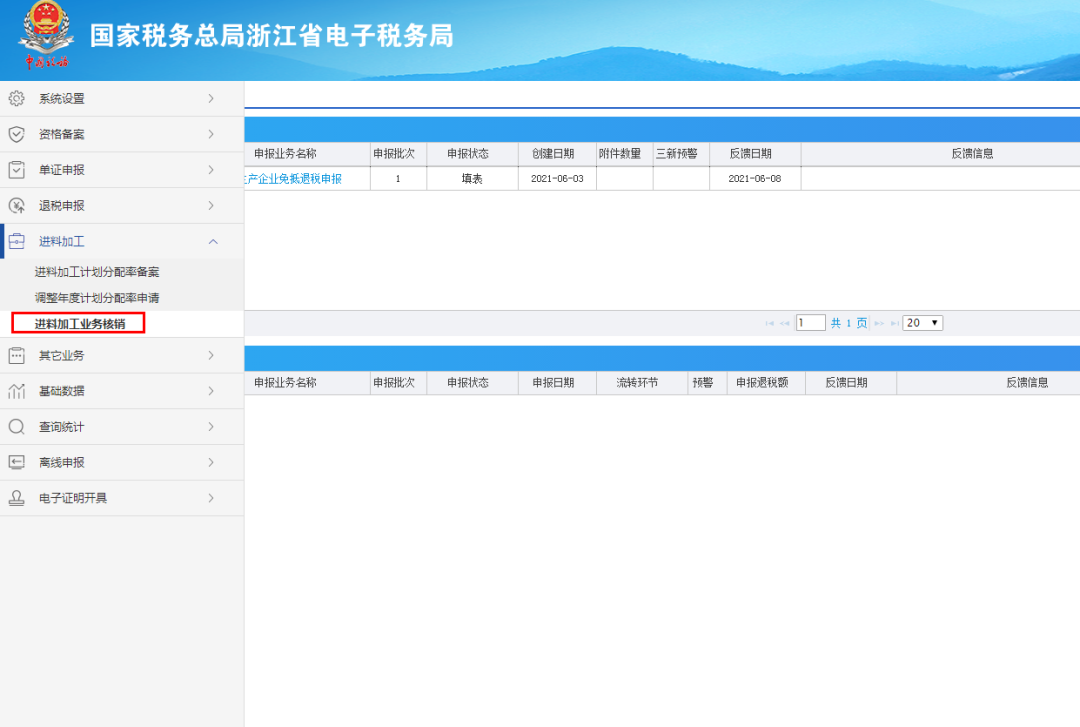Click 申报状态 header in lower table
1080x727 pixels.
468,382
